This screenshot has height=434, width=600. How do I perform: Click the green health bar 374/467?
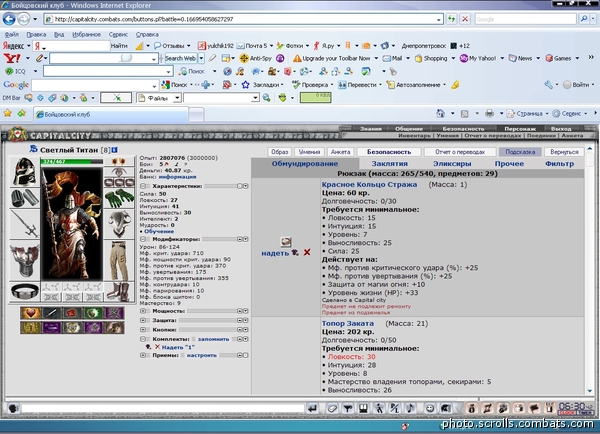tap(72, 162)
